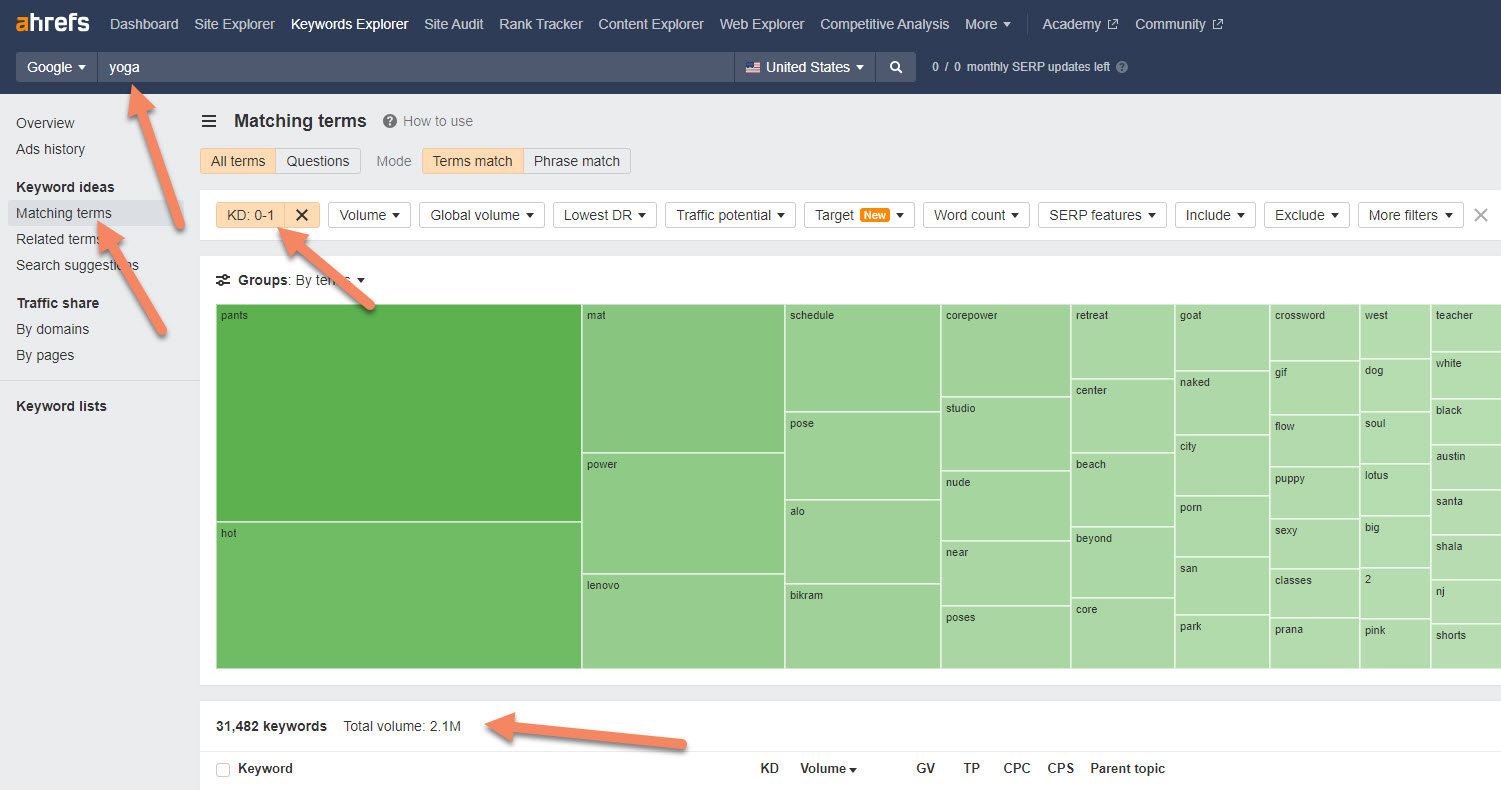Click the Ahrefs logo
This screenshot has width=1501, height=790.
pos(53,23)
